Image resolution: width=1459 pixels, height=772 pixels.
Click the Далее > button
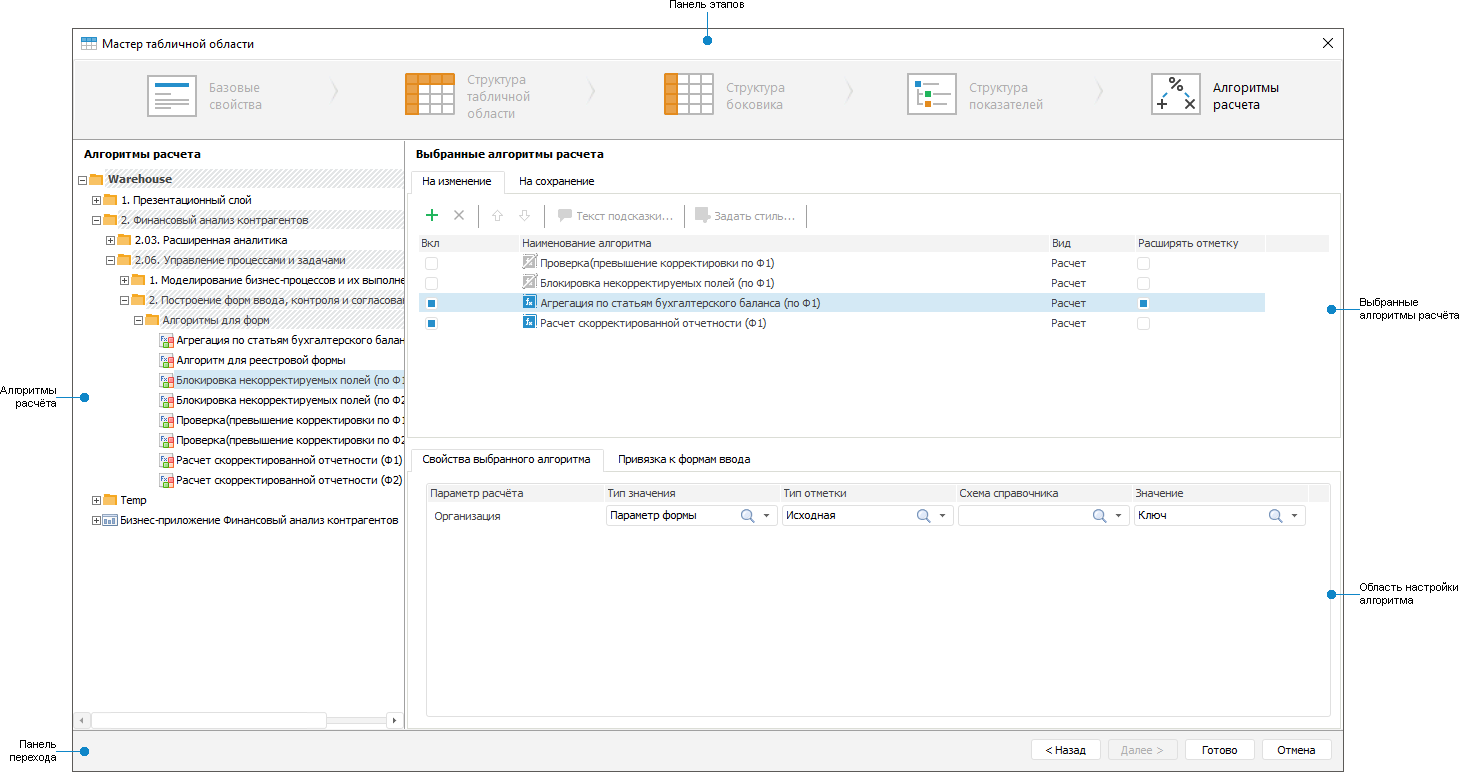tap(1143, 750)
